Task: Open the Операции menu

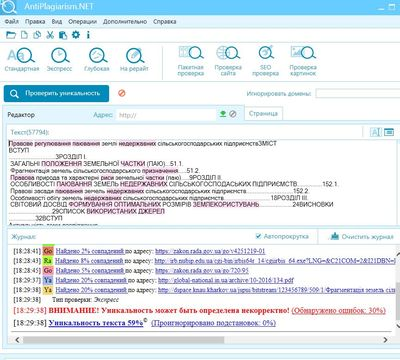Action: (82, 21)
